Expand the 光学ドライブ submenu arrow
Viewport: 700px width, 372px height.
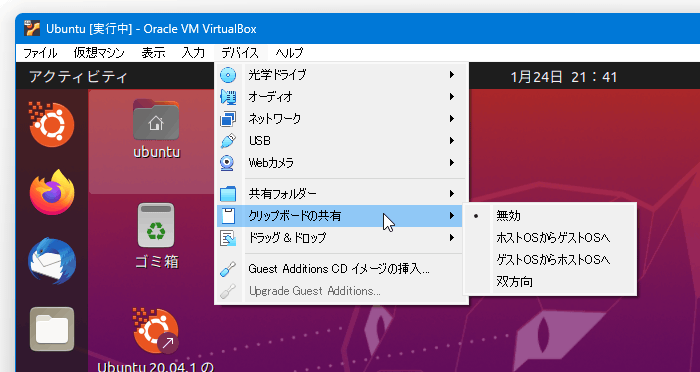[x=452, y=75]
